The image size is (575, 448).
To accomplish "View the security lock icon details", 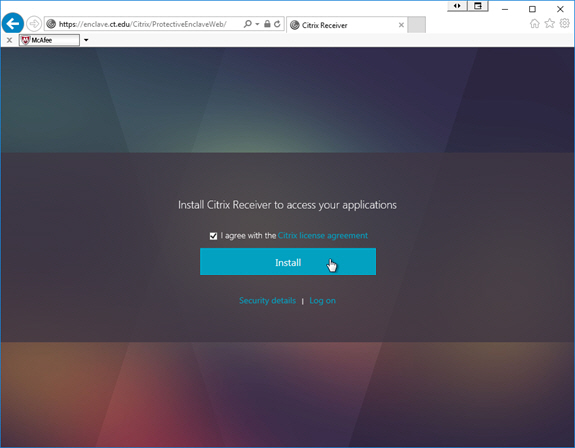I will (x=267, y=24).
